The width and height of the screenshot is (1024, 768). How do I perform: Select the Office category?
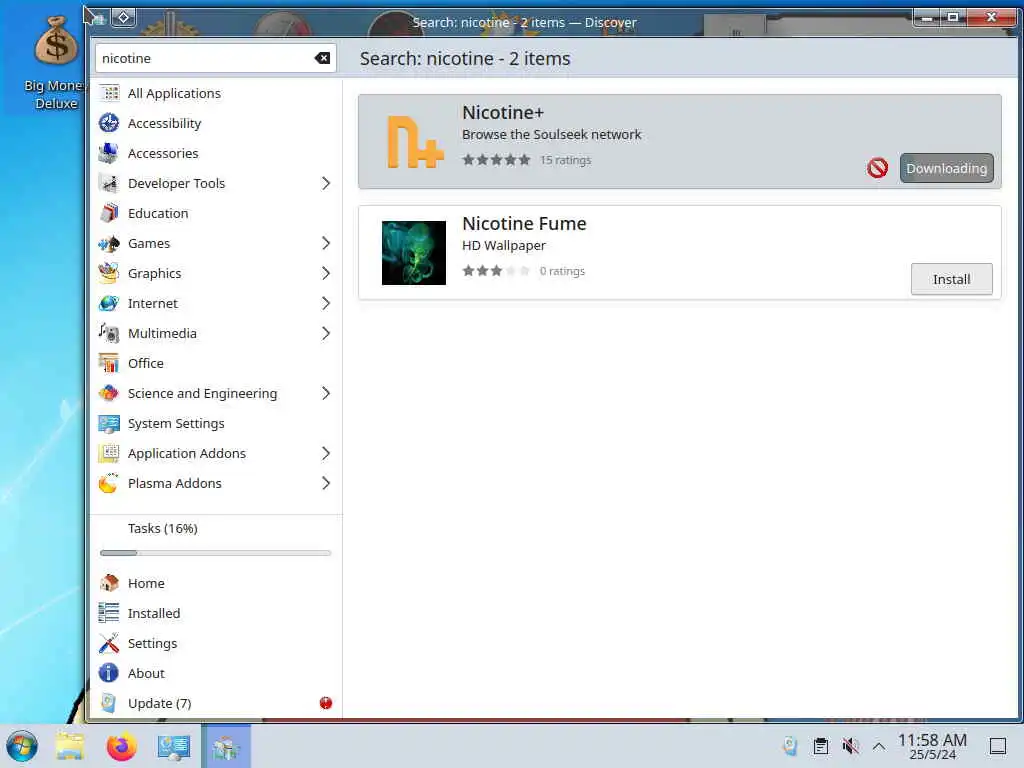point(216,364)
